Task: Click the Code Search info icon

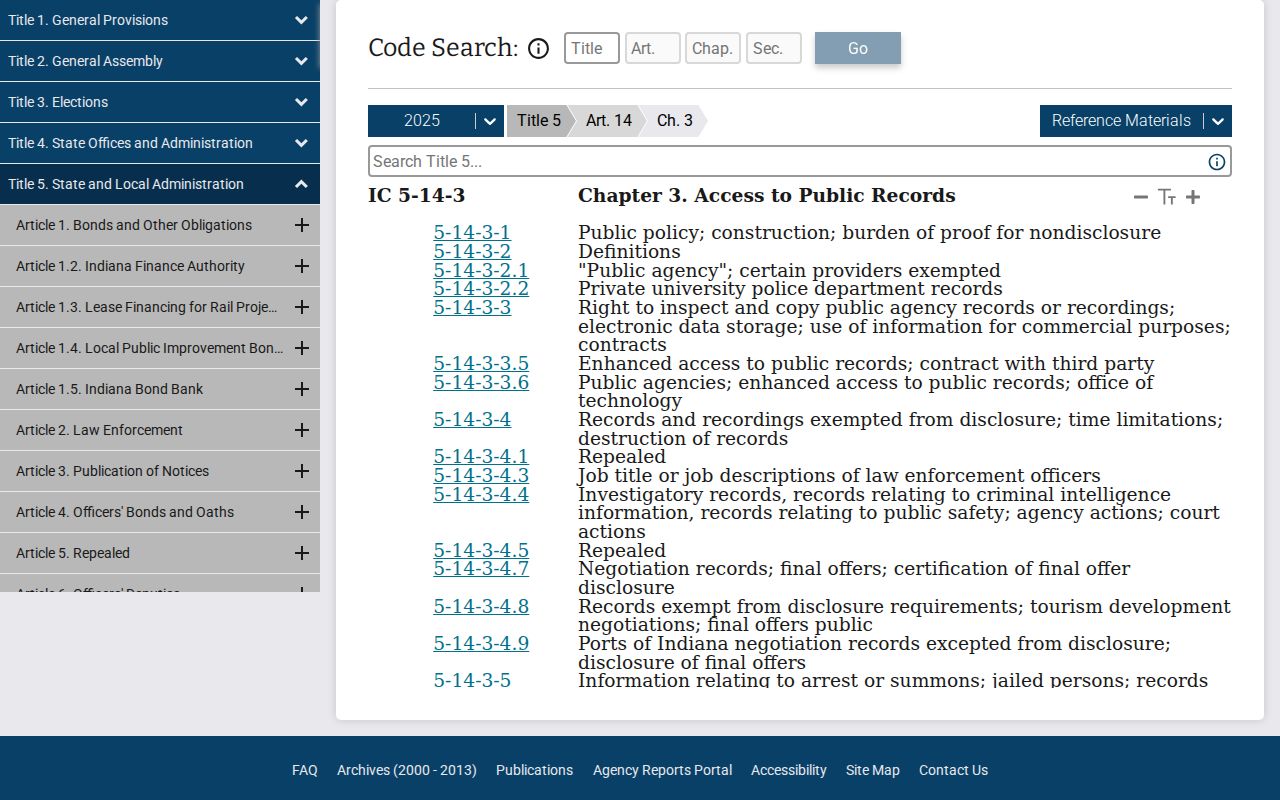Action: [538, 48]
